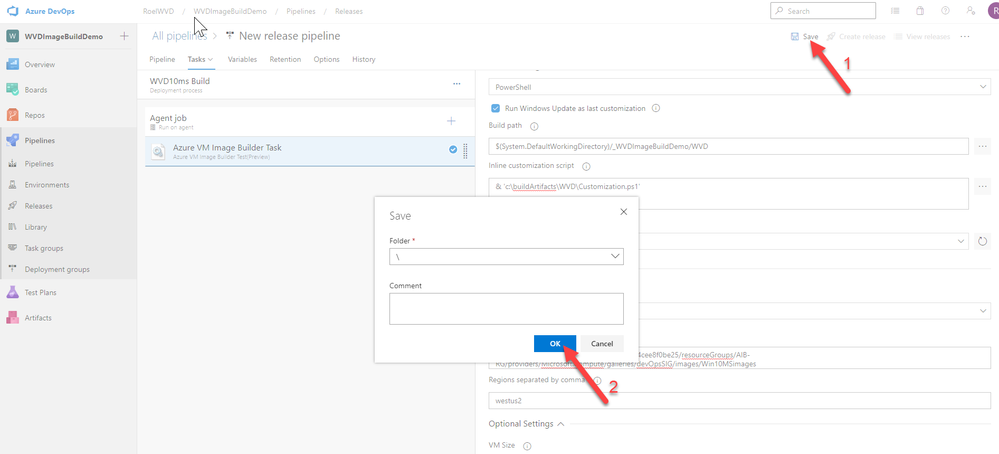Toggle Run Windows Update as last customization
The image size is (999, 454).
pyautogui.click(x=495, y=108)
